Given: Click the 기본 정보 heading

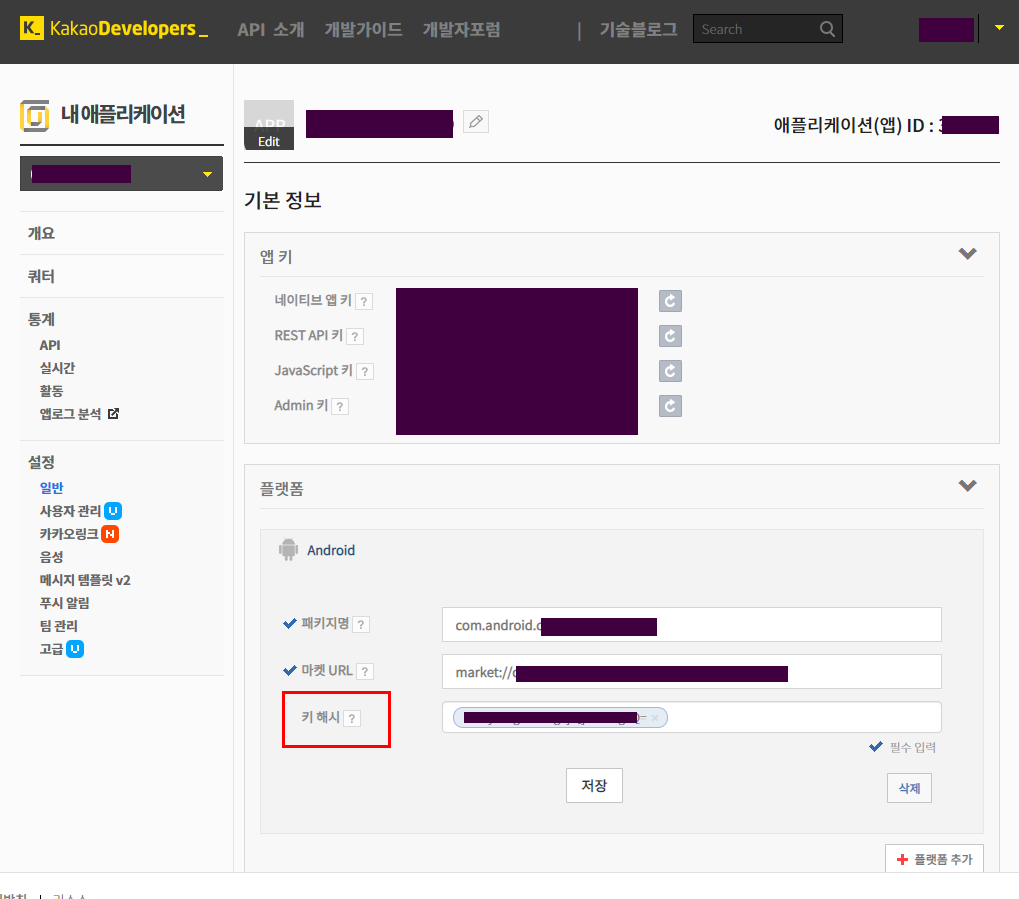Looking at the screenshot, I should [x=283, y=200].
